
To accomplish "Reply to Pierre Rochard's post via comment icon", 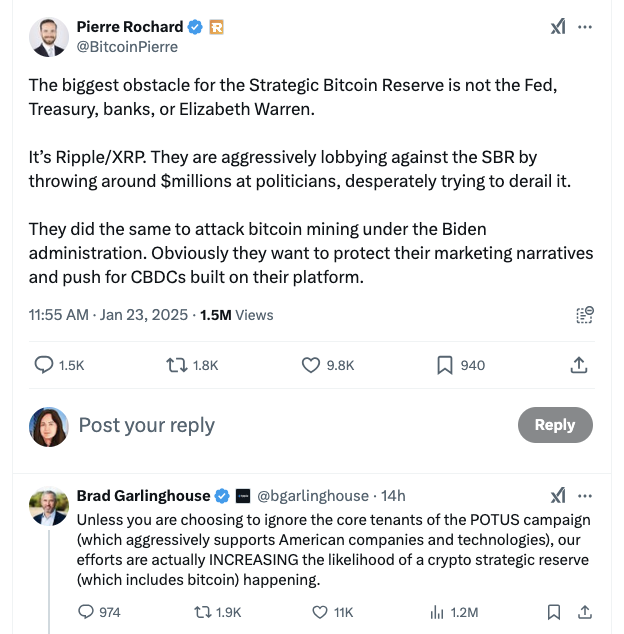I will [x=44, y=365].
